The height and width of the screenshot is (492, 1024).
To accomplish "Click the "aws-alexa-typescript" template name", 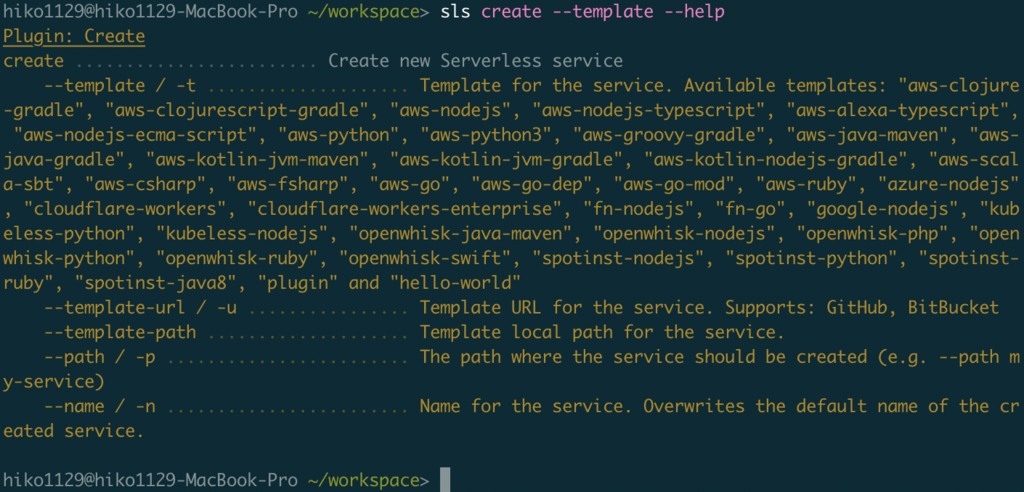I will click(897, 110).
